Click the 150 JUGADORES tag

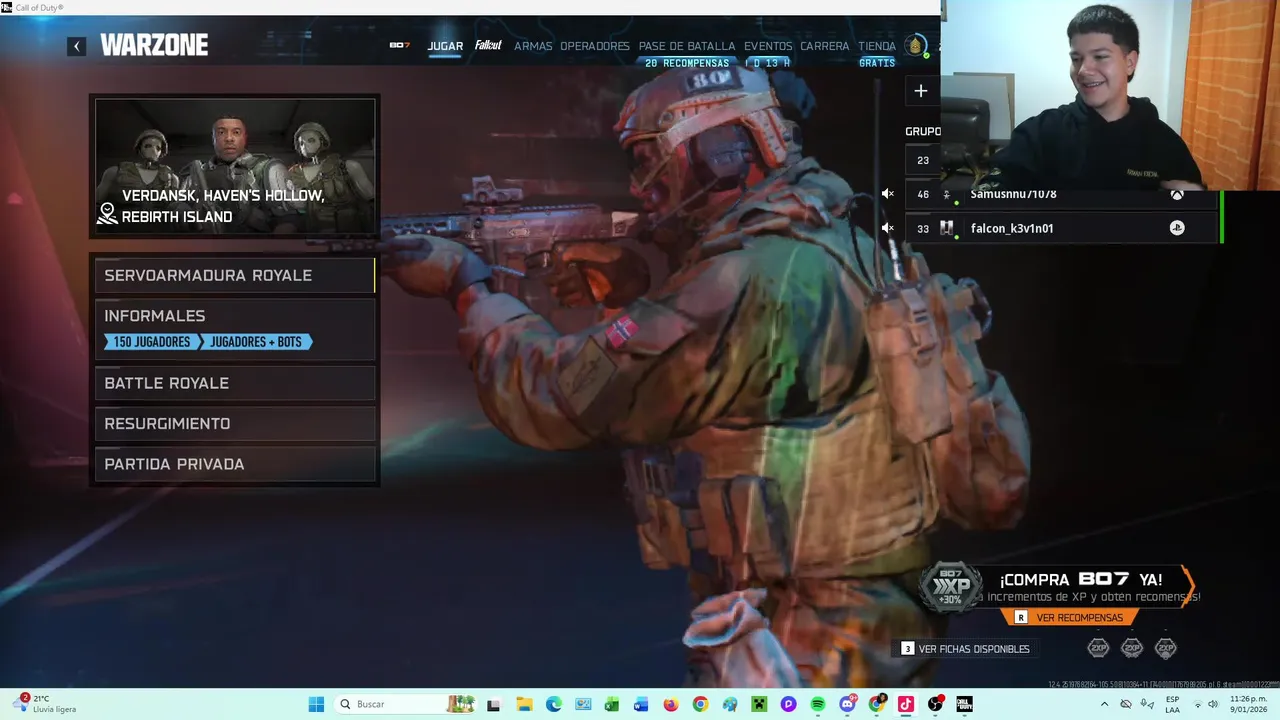pos(151,342)
